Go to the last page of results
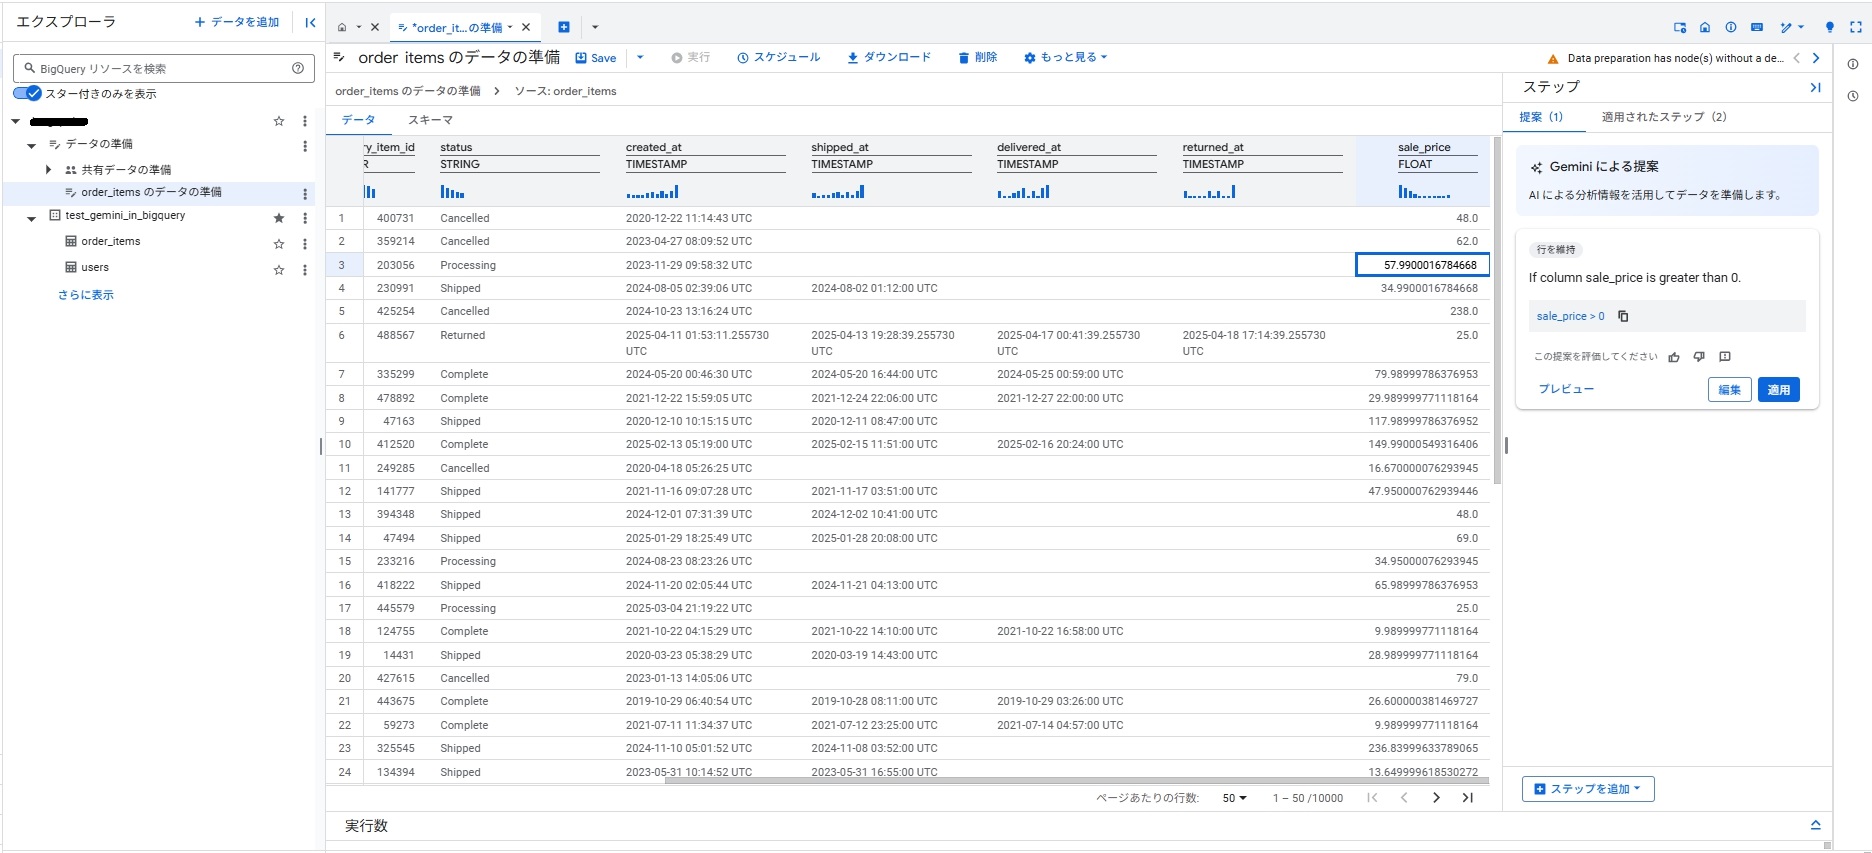Screen dimensions: 1872x853 (x=1467, y=798)
